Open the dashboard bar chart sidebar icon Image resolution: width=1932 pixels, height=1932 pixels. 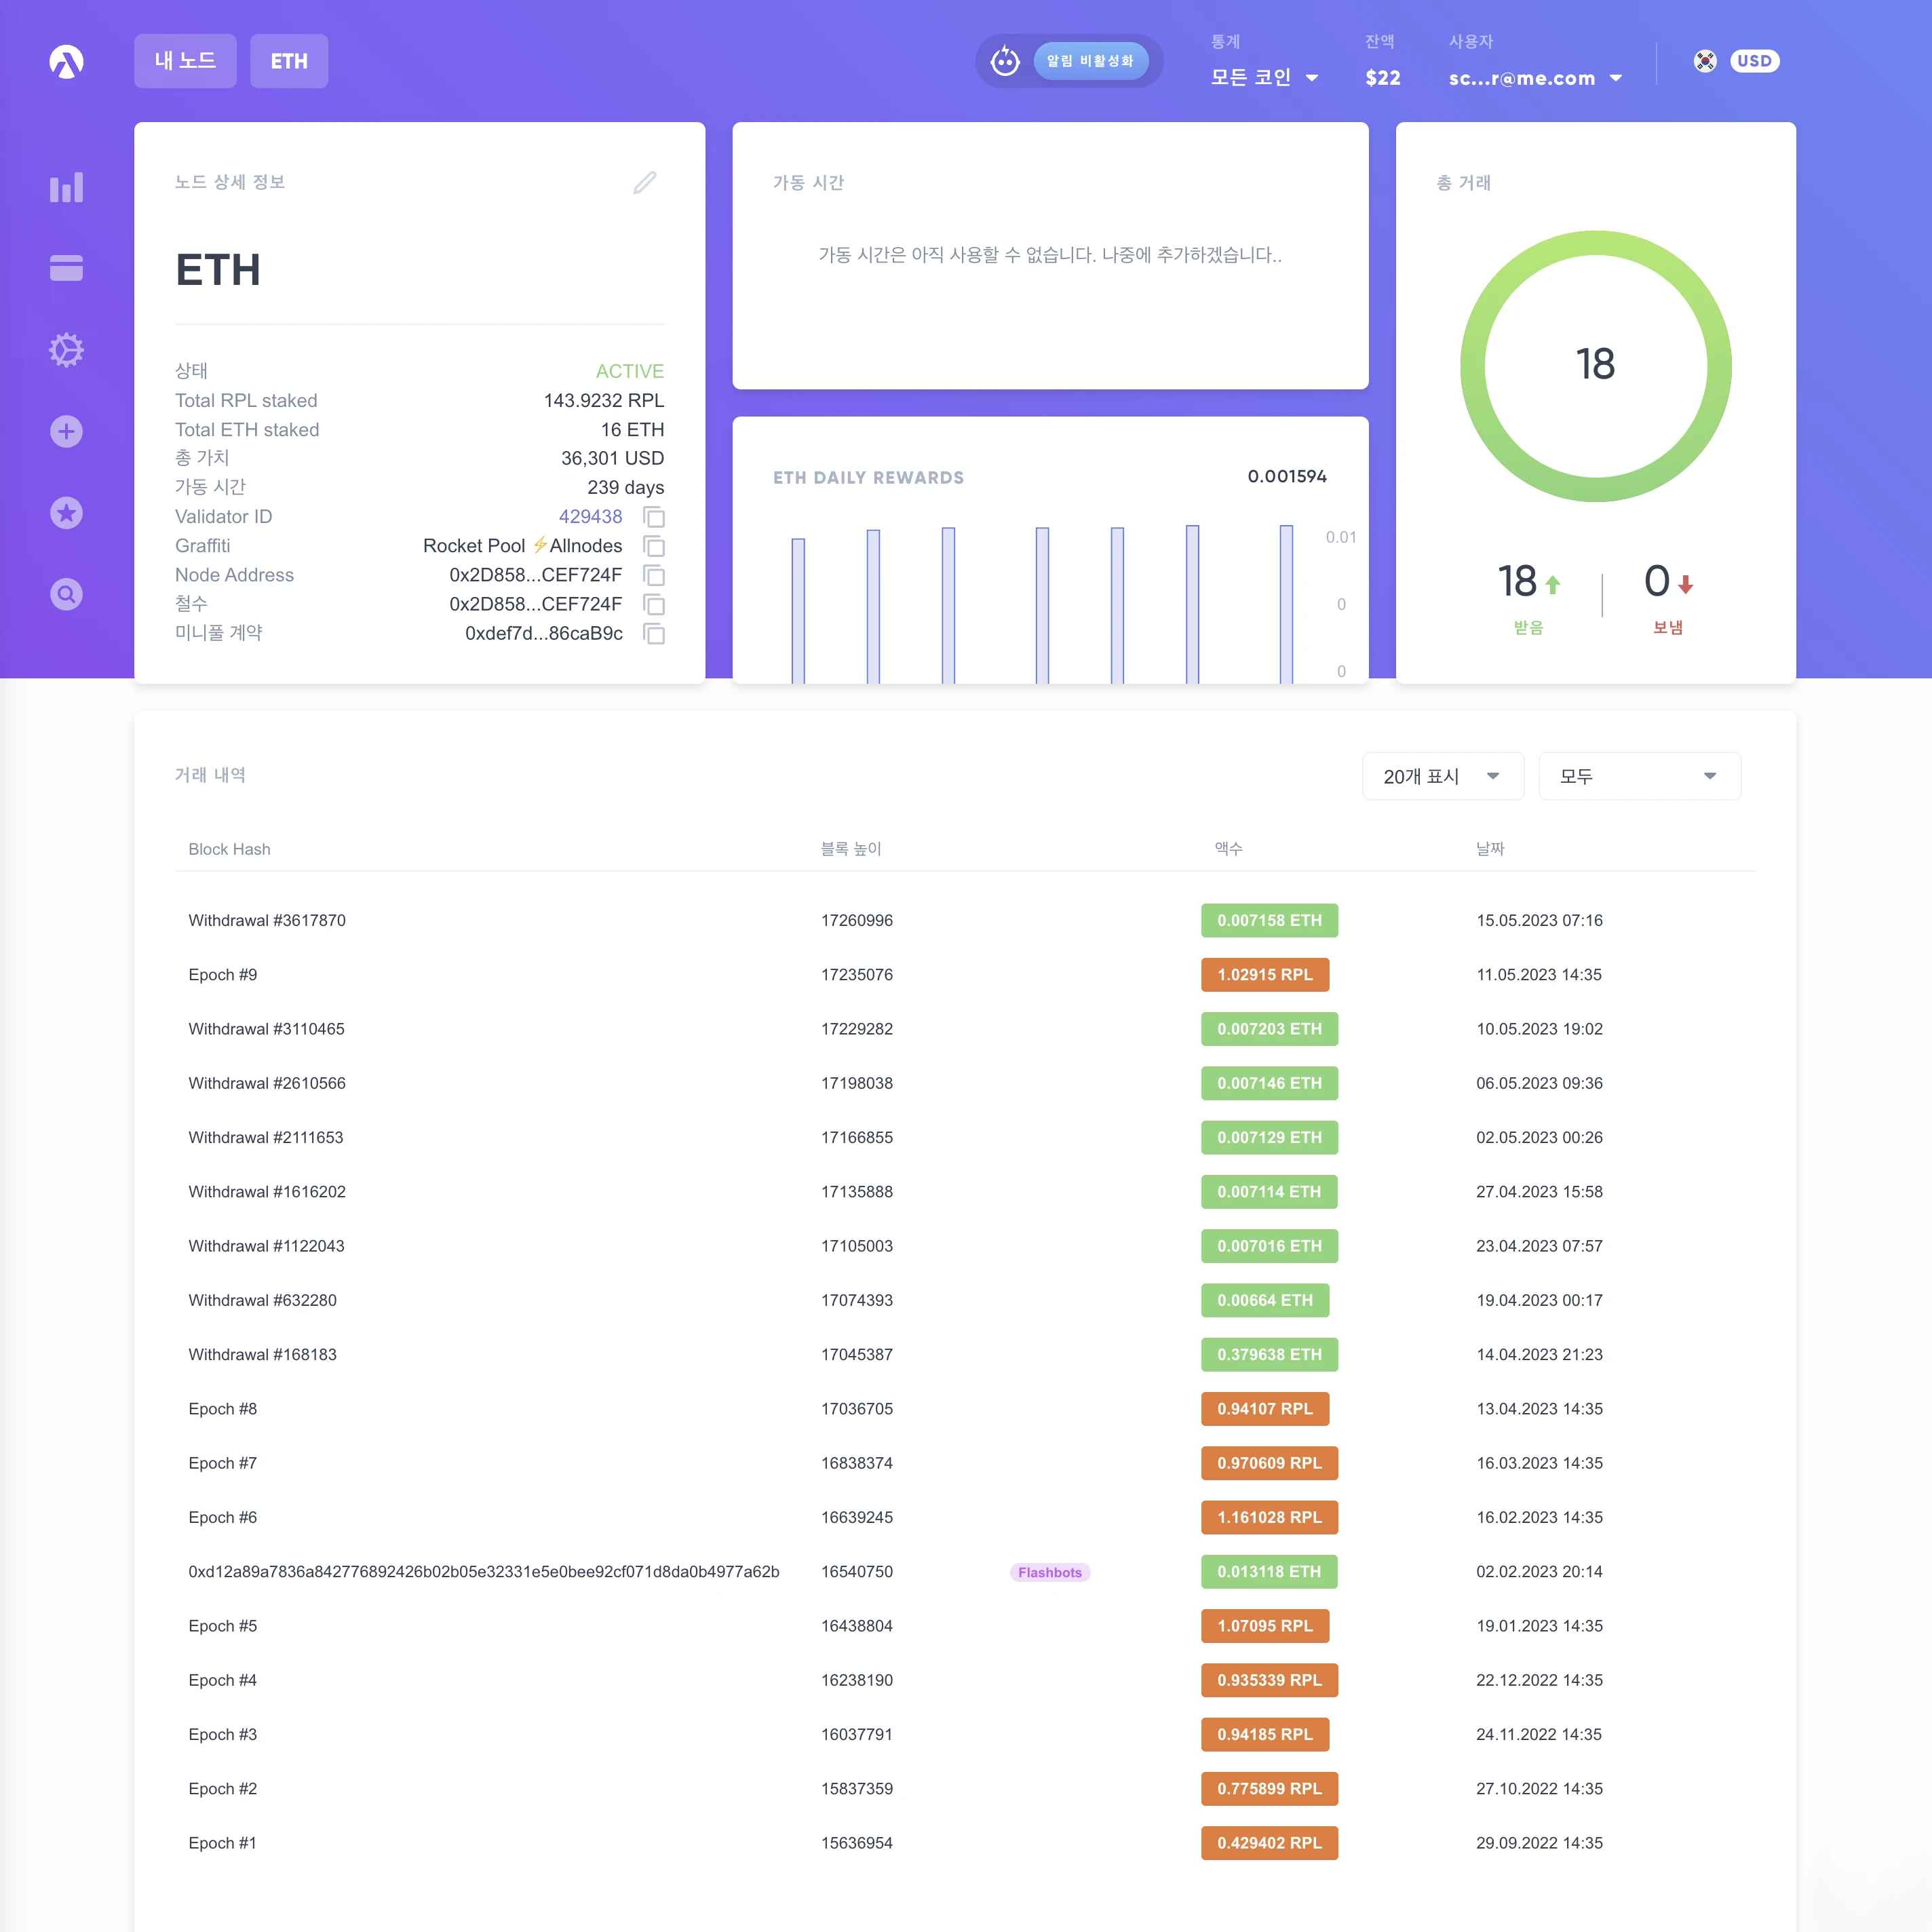tap(66, 187)
